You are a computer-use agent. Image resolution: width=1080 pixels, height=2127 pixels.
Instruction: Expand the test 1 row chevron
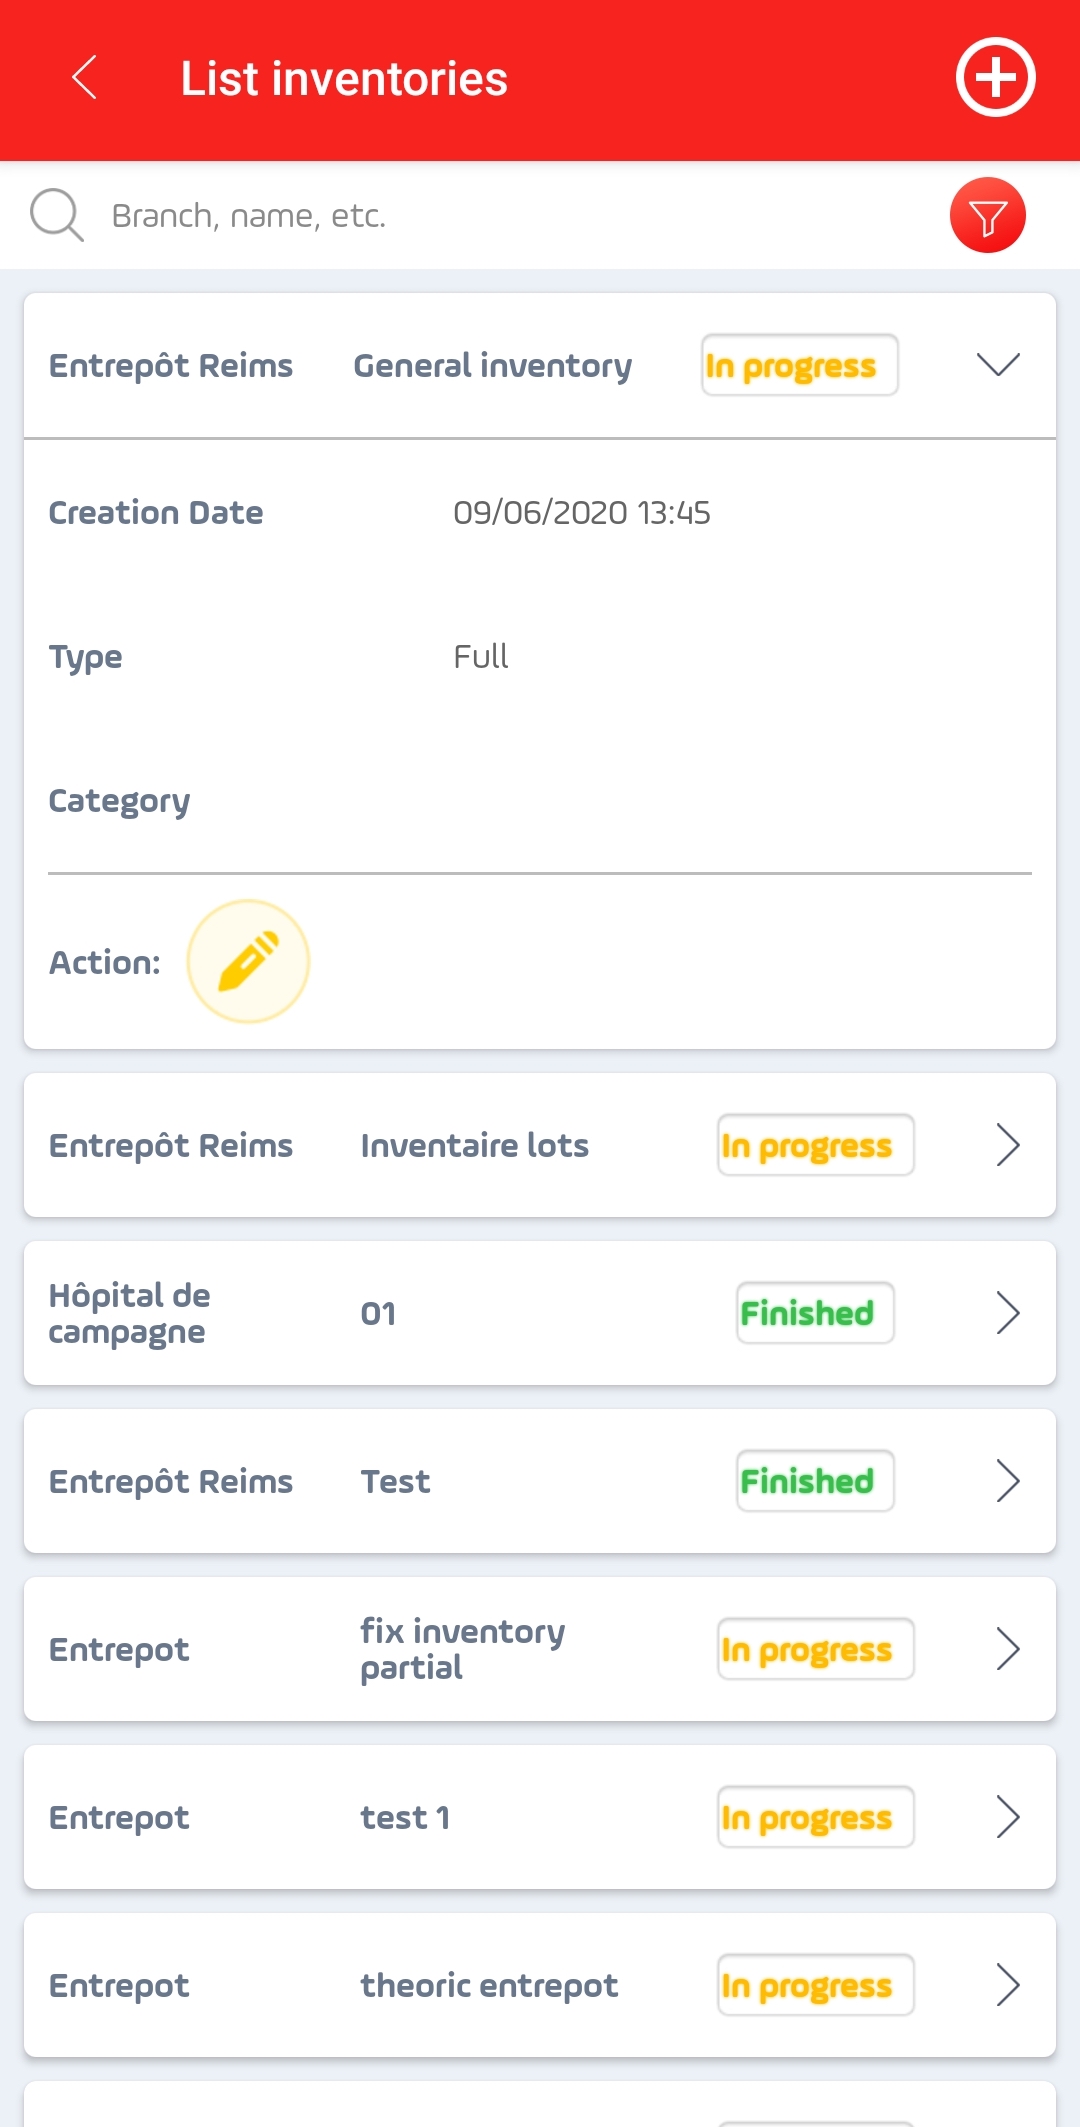coord(1008,1817)
